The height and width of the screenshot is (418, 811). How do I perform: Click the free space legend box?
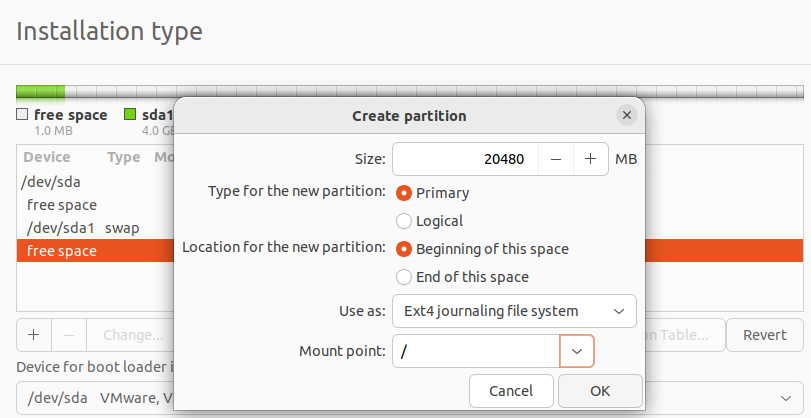(23, 115)
